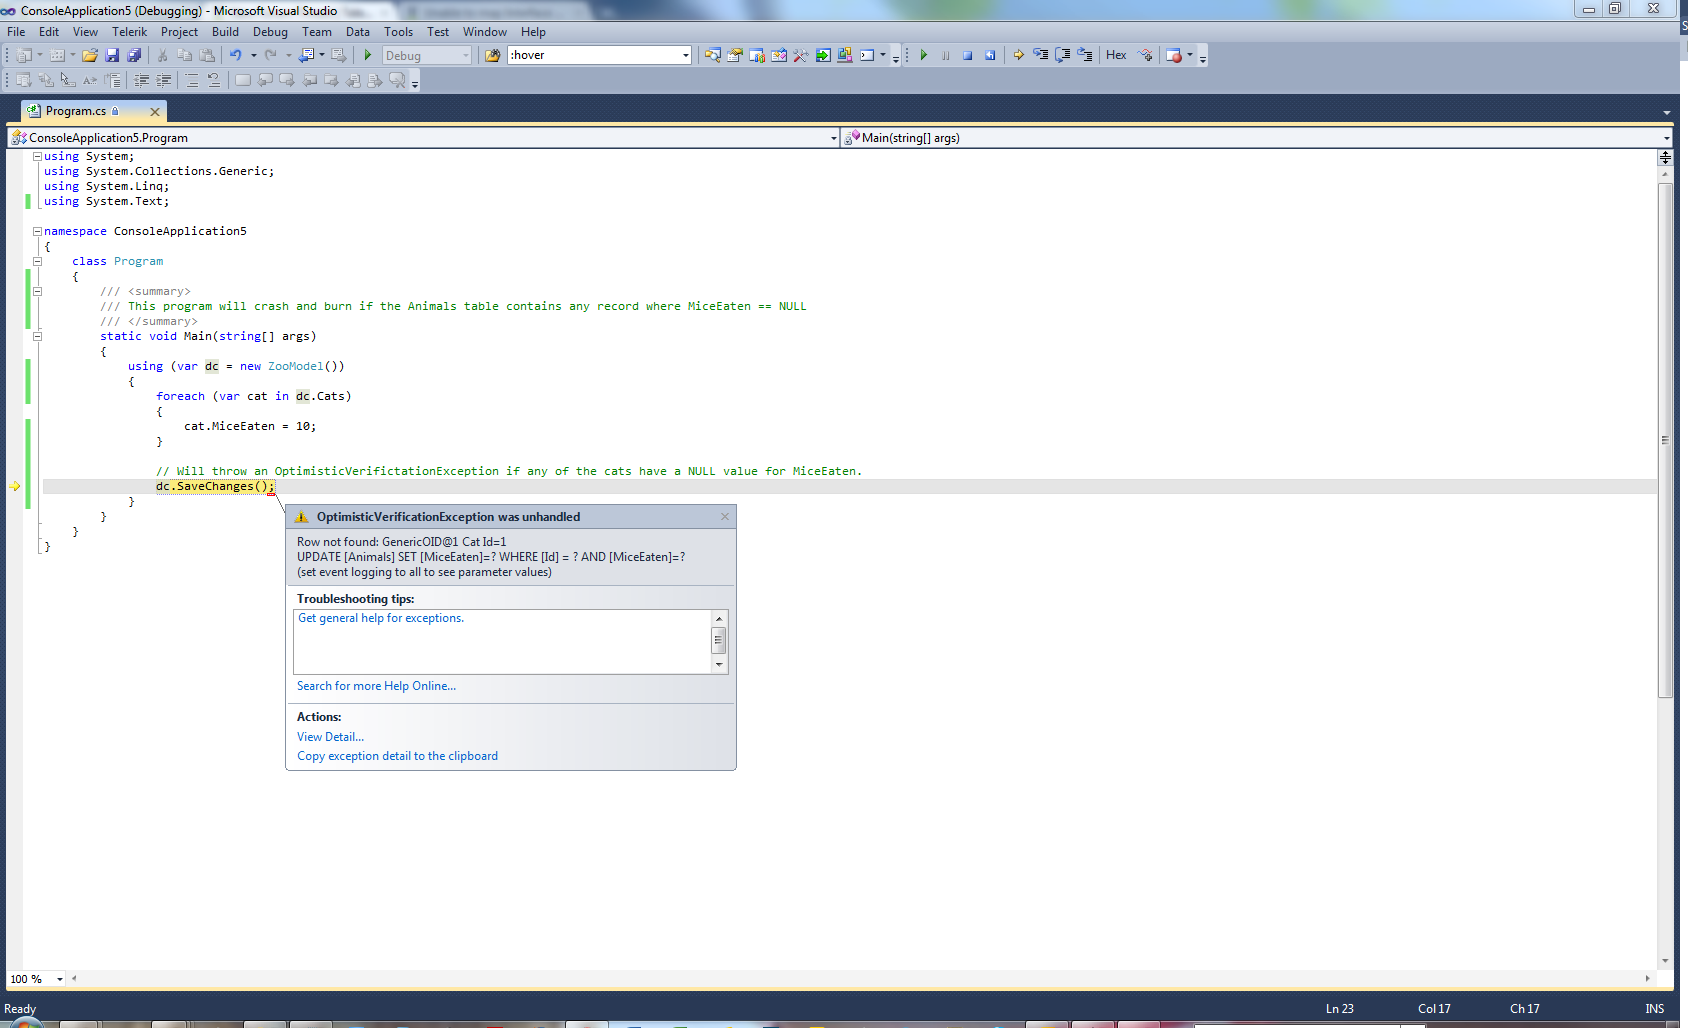Continue debugging with the green Continue icon
Viewport: 1688px width, 1028px height.
(x=923, y=55)
